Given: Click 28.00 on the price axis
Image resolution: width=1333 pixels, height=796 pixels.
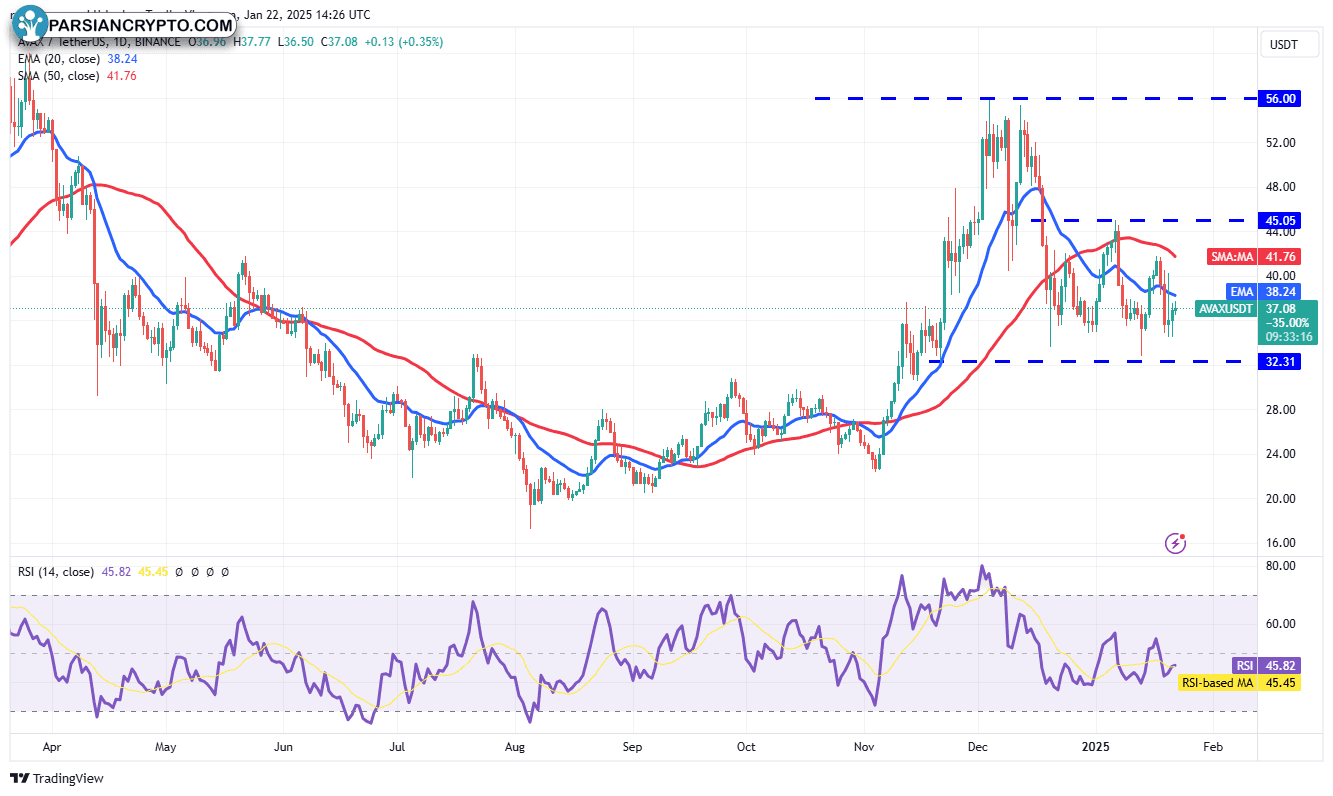Looking at the screenshot, I should 1281,409.
